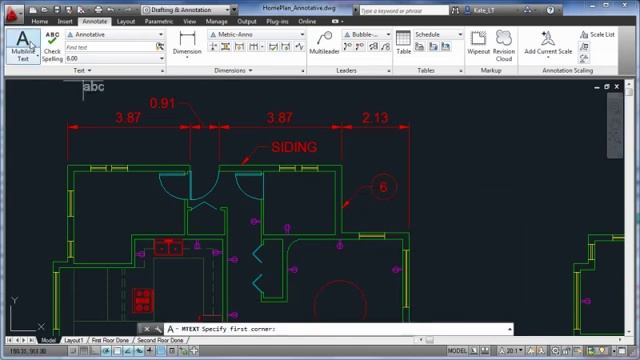Image resolution: width=640 pixels, height=360 pixels.
Task: Toggle Object Snap in status bar
Action: click(117, 351)
